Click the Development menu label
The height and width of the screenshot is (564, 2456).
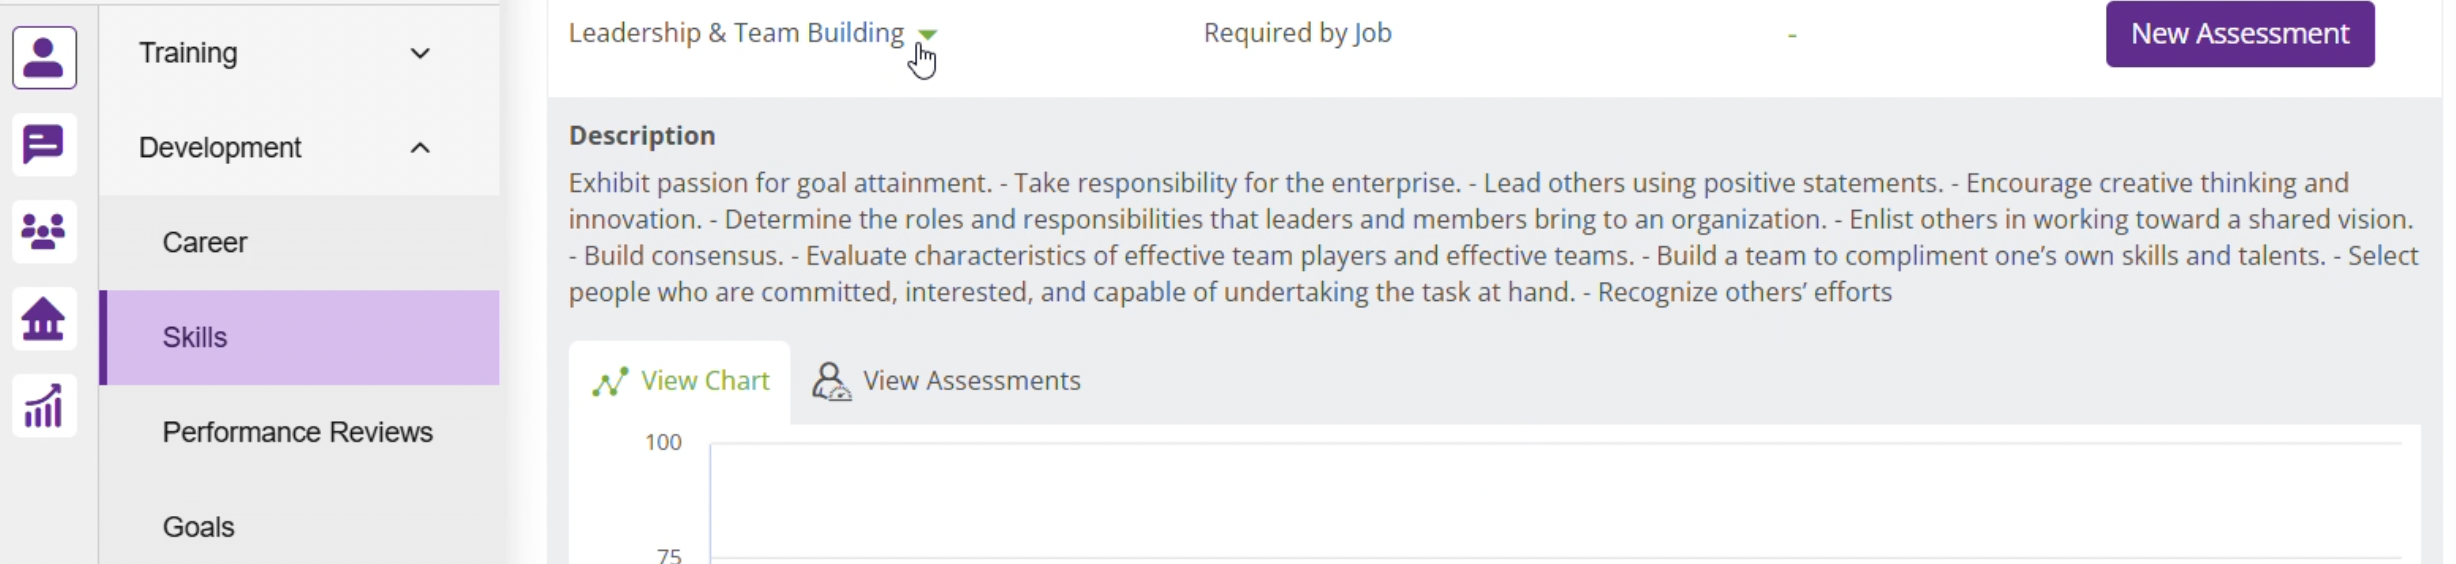pyautogui.click(x=220, y=148)
